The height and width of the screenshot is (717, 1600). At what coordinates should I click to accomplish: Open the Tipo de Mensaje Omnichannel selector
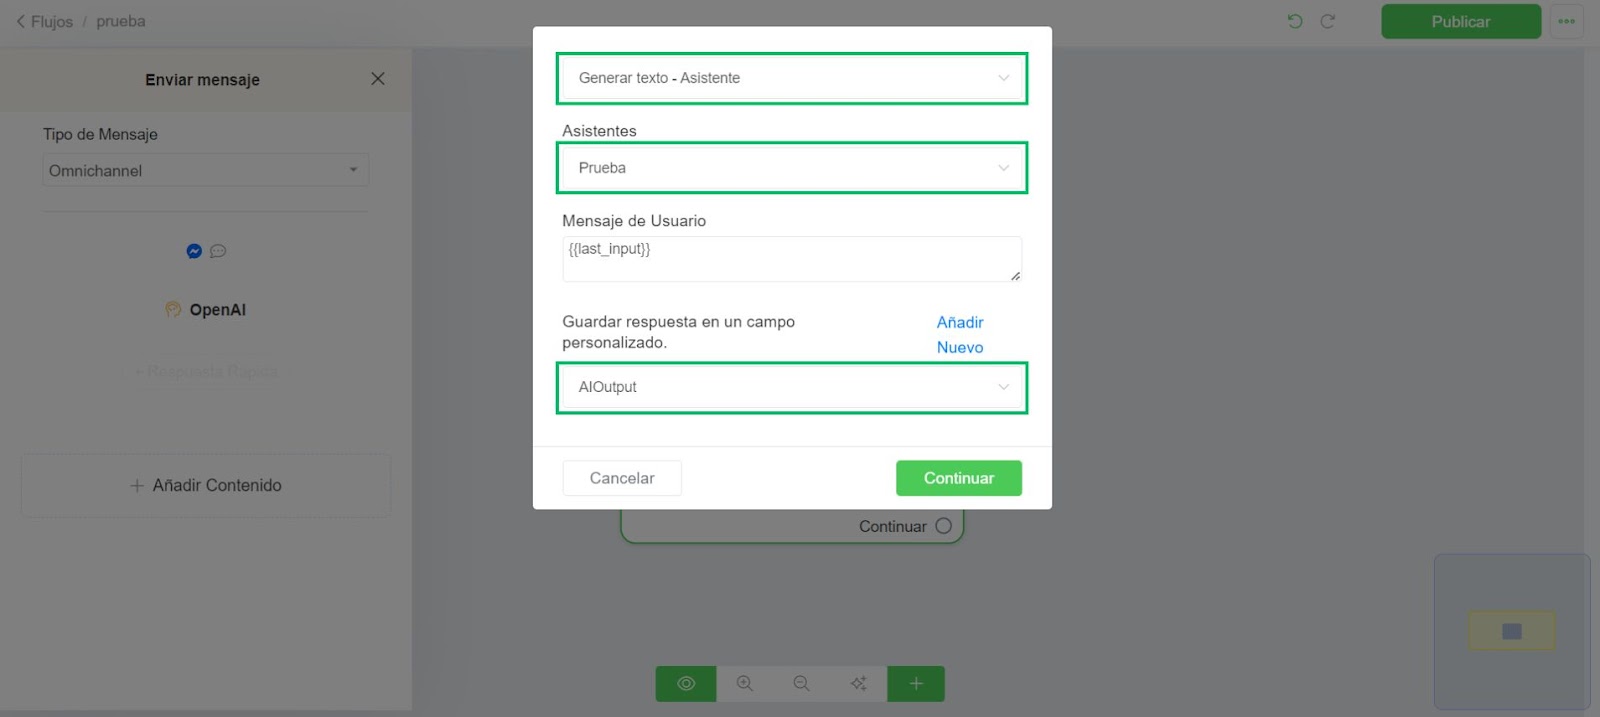pyautogui.click(x=205, y=170)
